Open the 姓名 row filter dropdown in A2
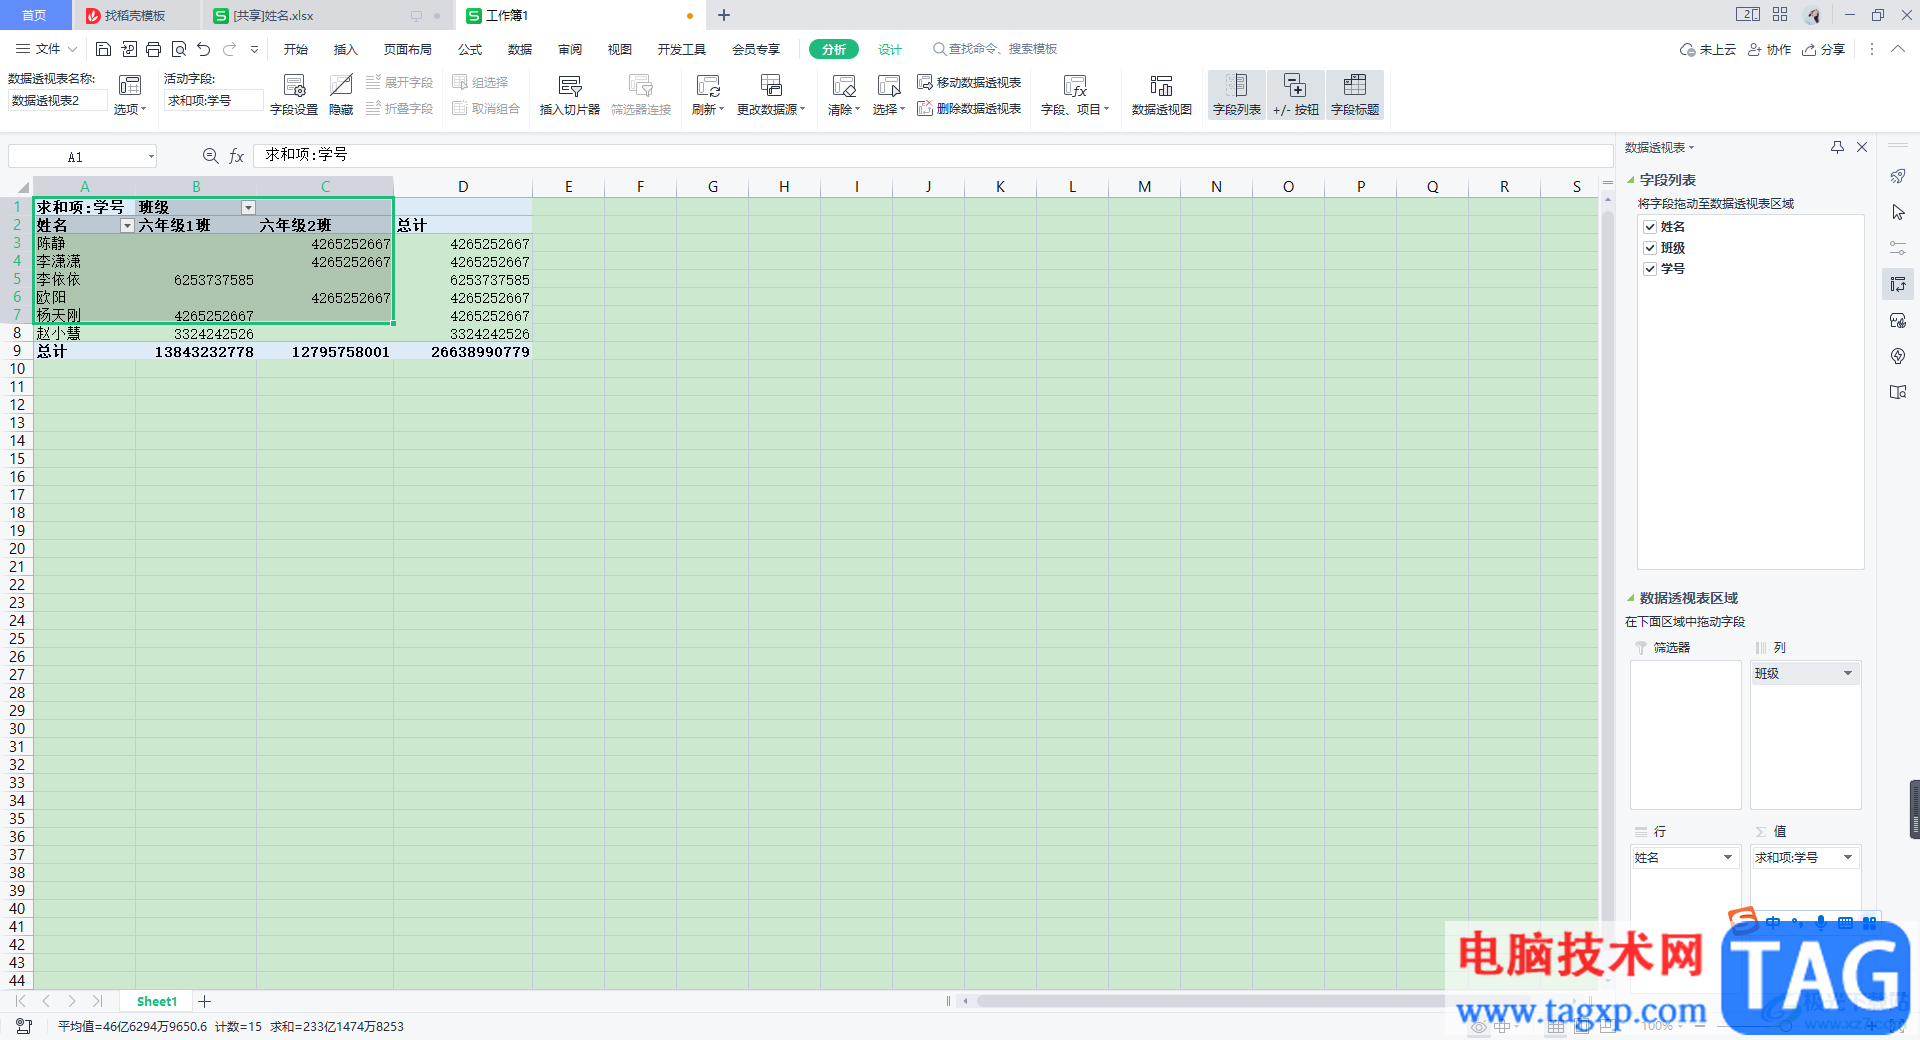Screen dimensions: 1920x1040 pos(127,226)
